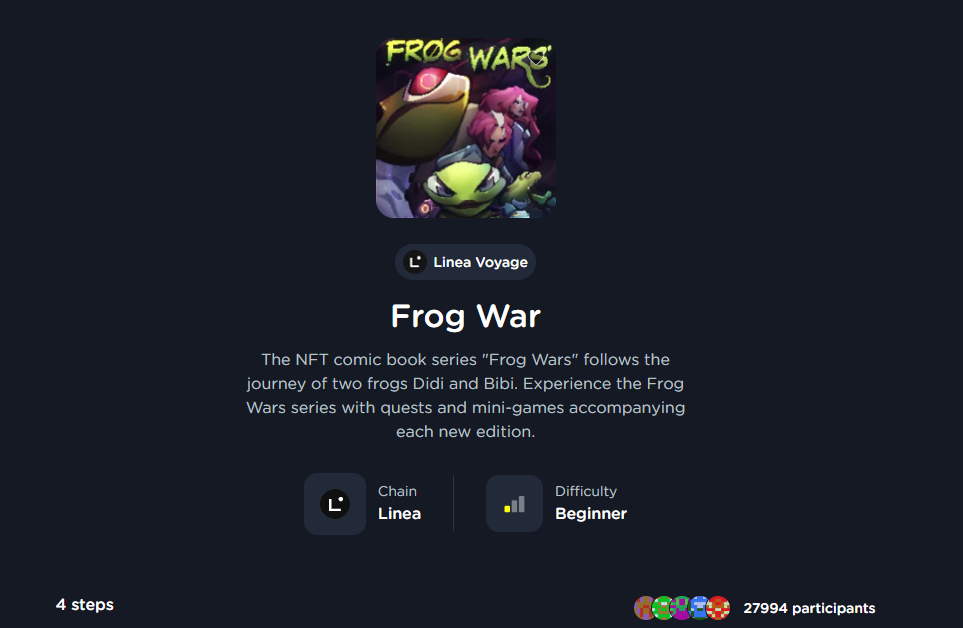963x628 pixels.
Task: Click the Linea chain logo icon
Action: [x=335, y=504]
